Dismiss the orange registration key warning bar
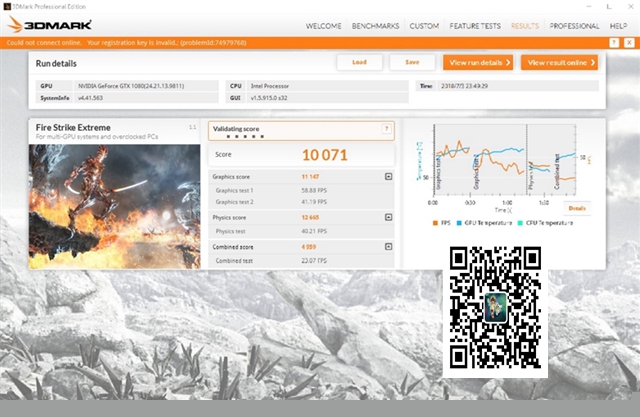Screen dimensions: 640x417 tap(628, 43)
